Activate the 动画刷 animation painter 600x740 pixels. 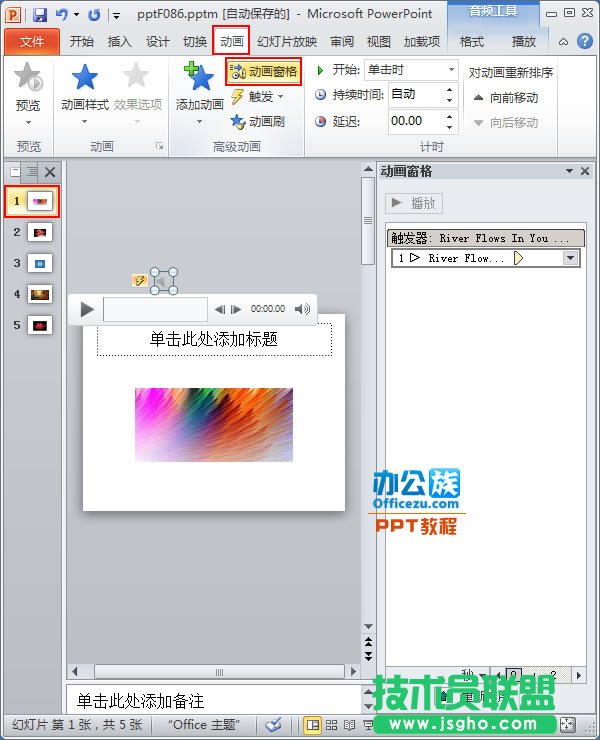point(258,122)
